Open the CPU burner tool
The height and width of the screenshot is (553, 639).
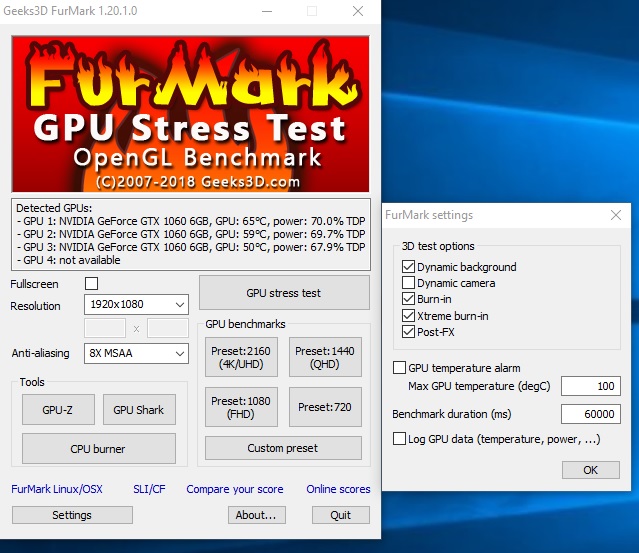99,449
